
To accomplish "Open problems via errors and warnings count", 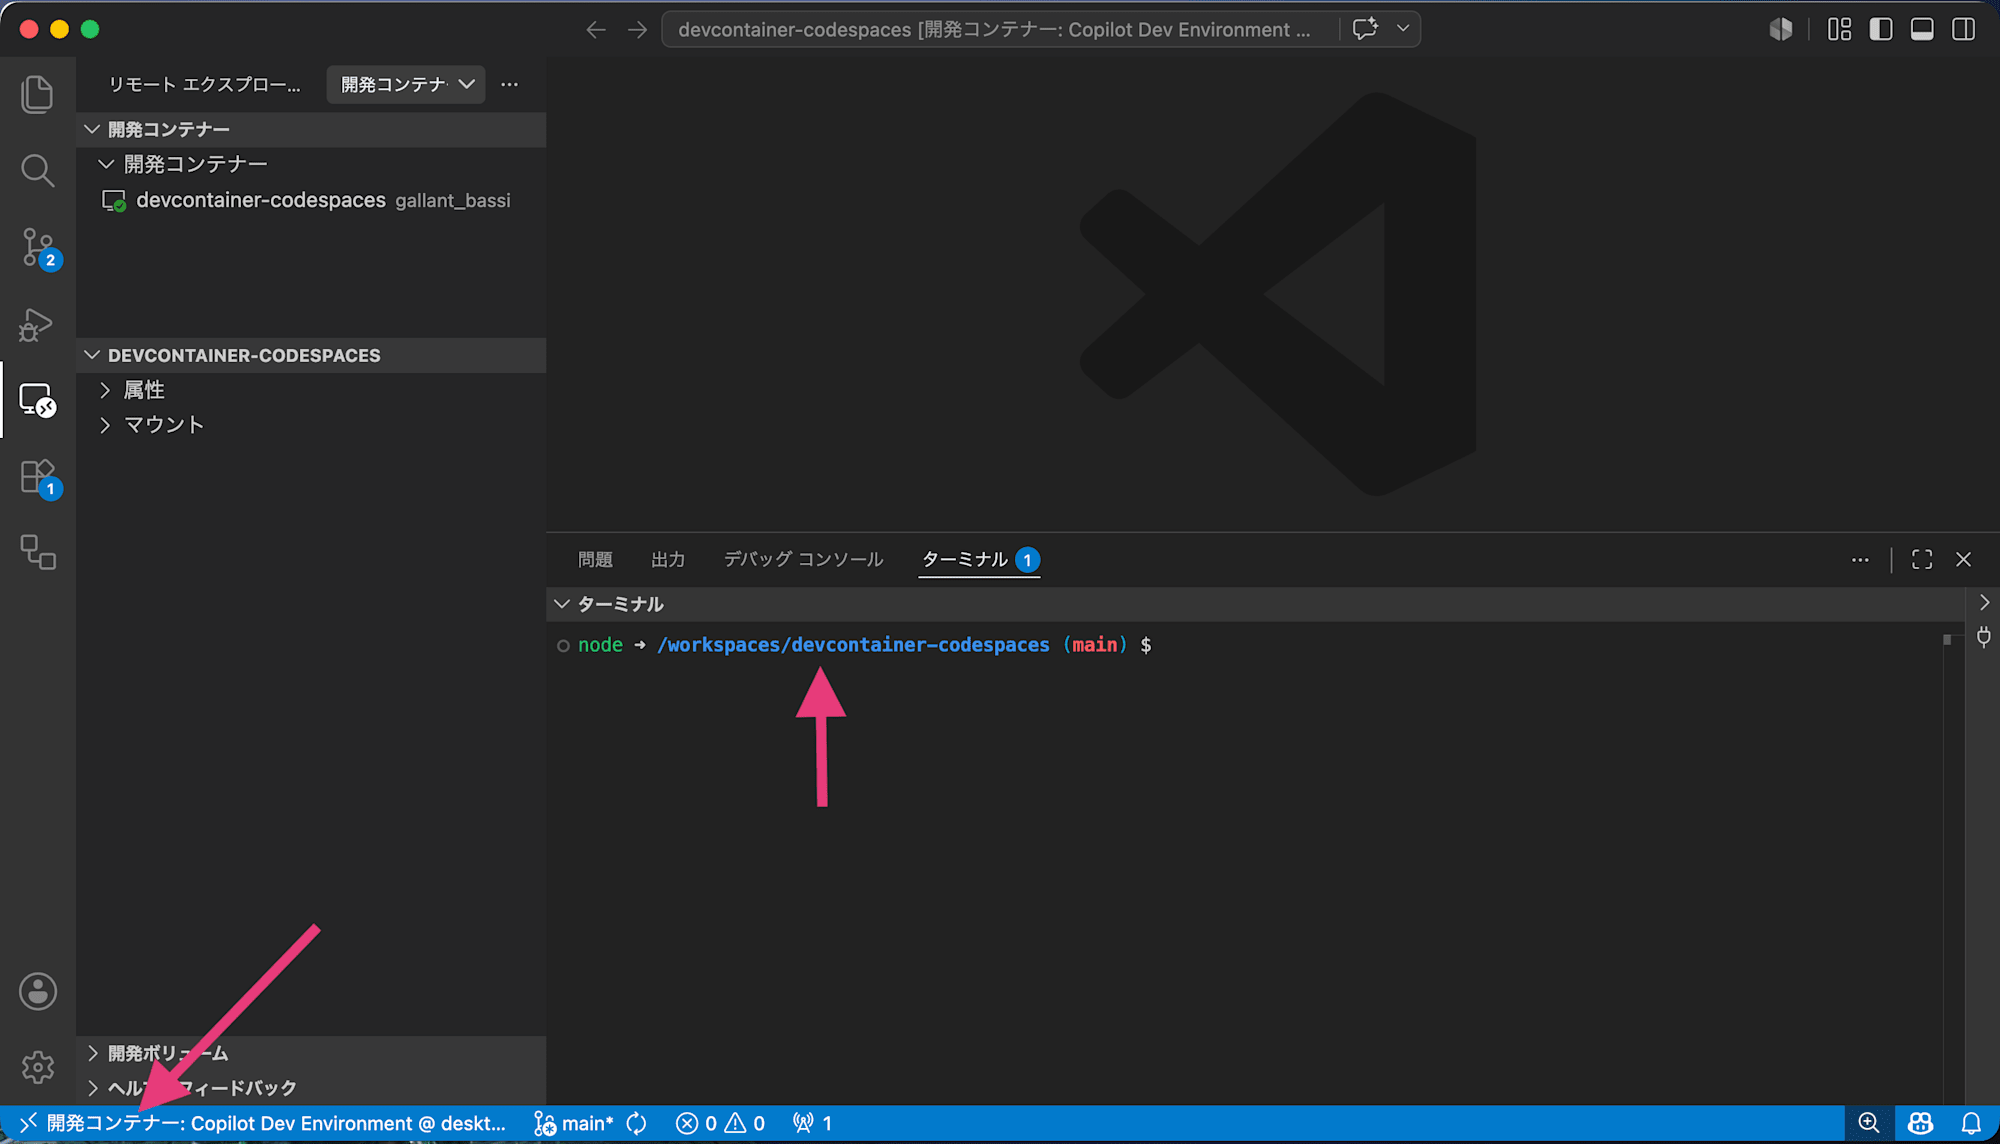I will point(720,1123).
